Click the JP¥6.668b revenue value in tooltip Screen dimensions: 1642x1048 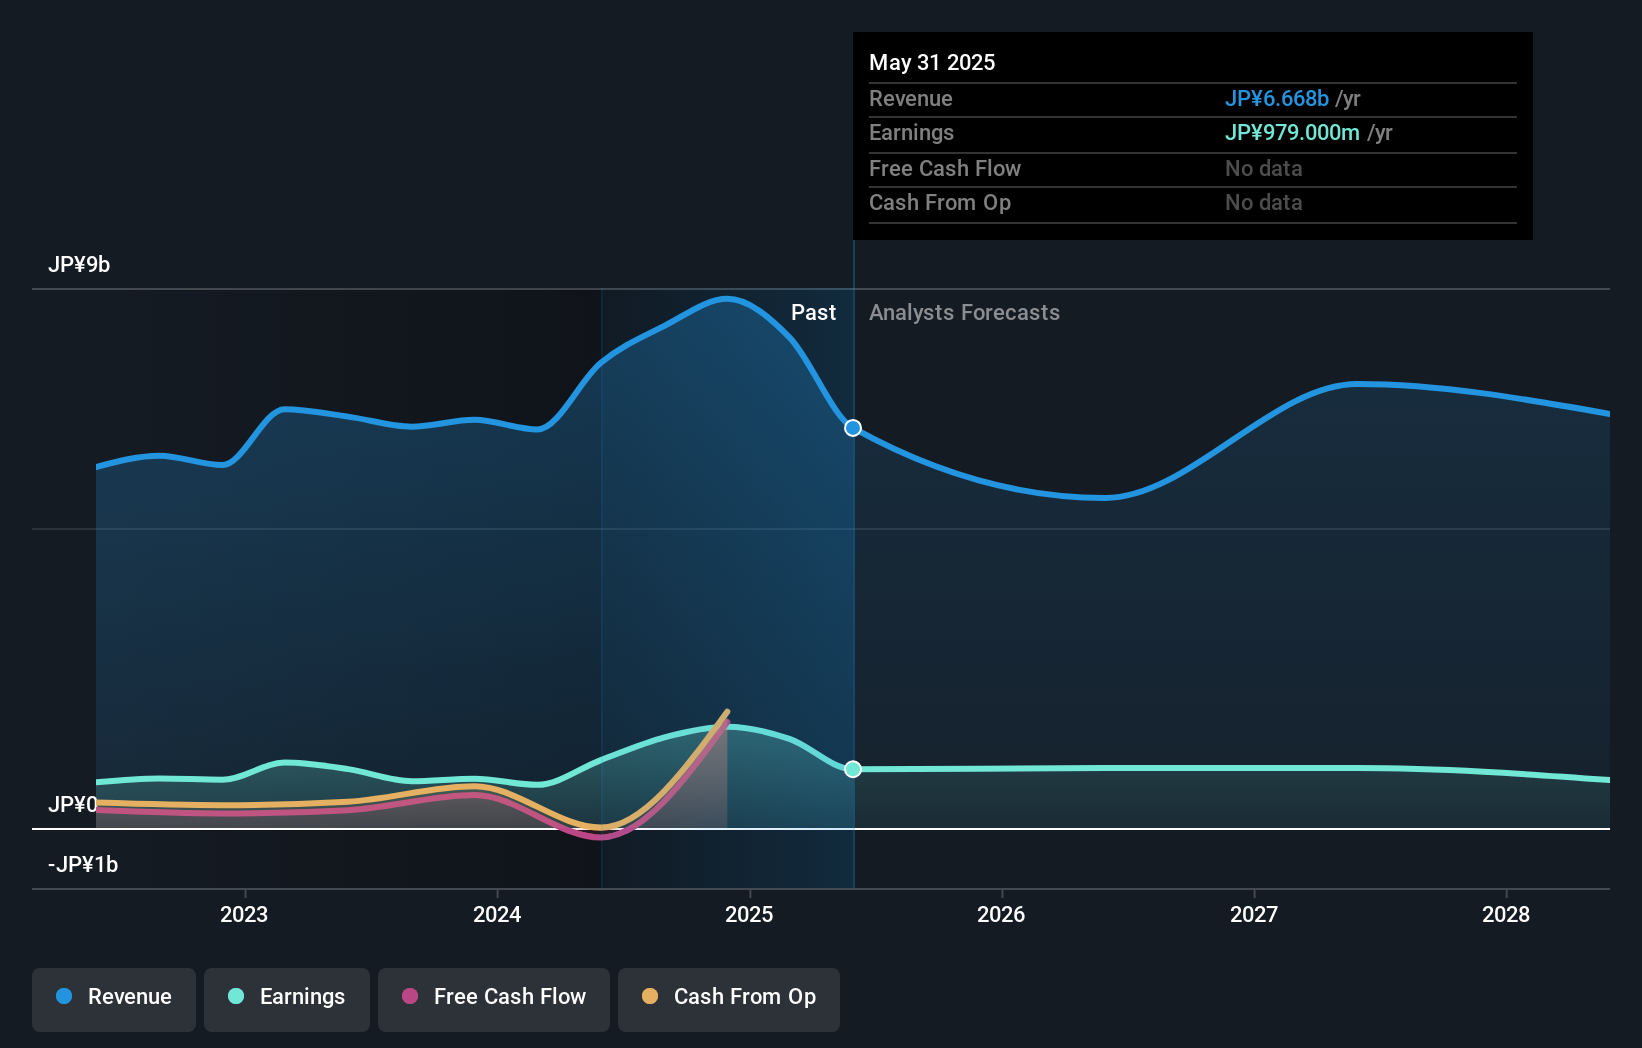pyautogui.click(x=1277, y=98)
